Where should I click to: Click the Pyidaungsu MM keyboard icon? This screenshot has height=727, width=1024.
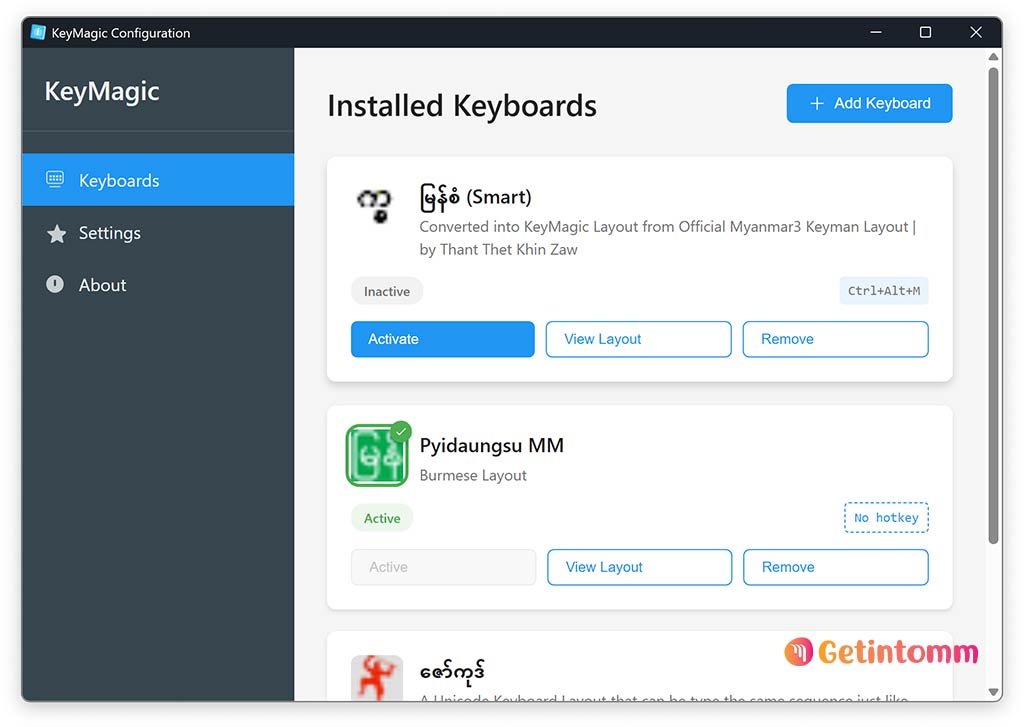tap(377, 455)
